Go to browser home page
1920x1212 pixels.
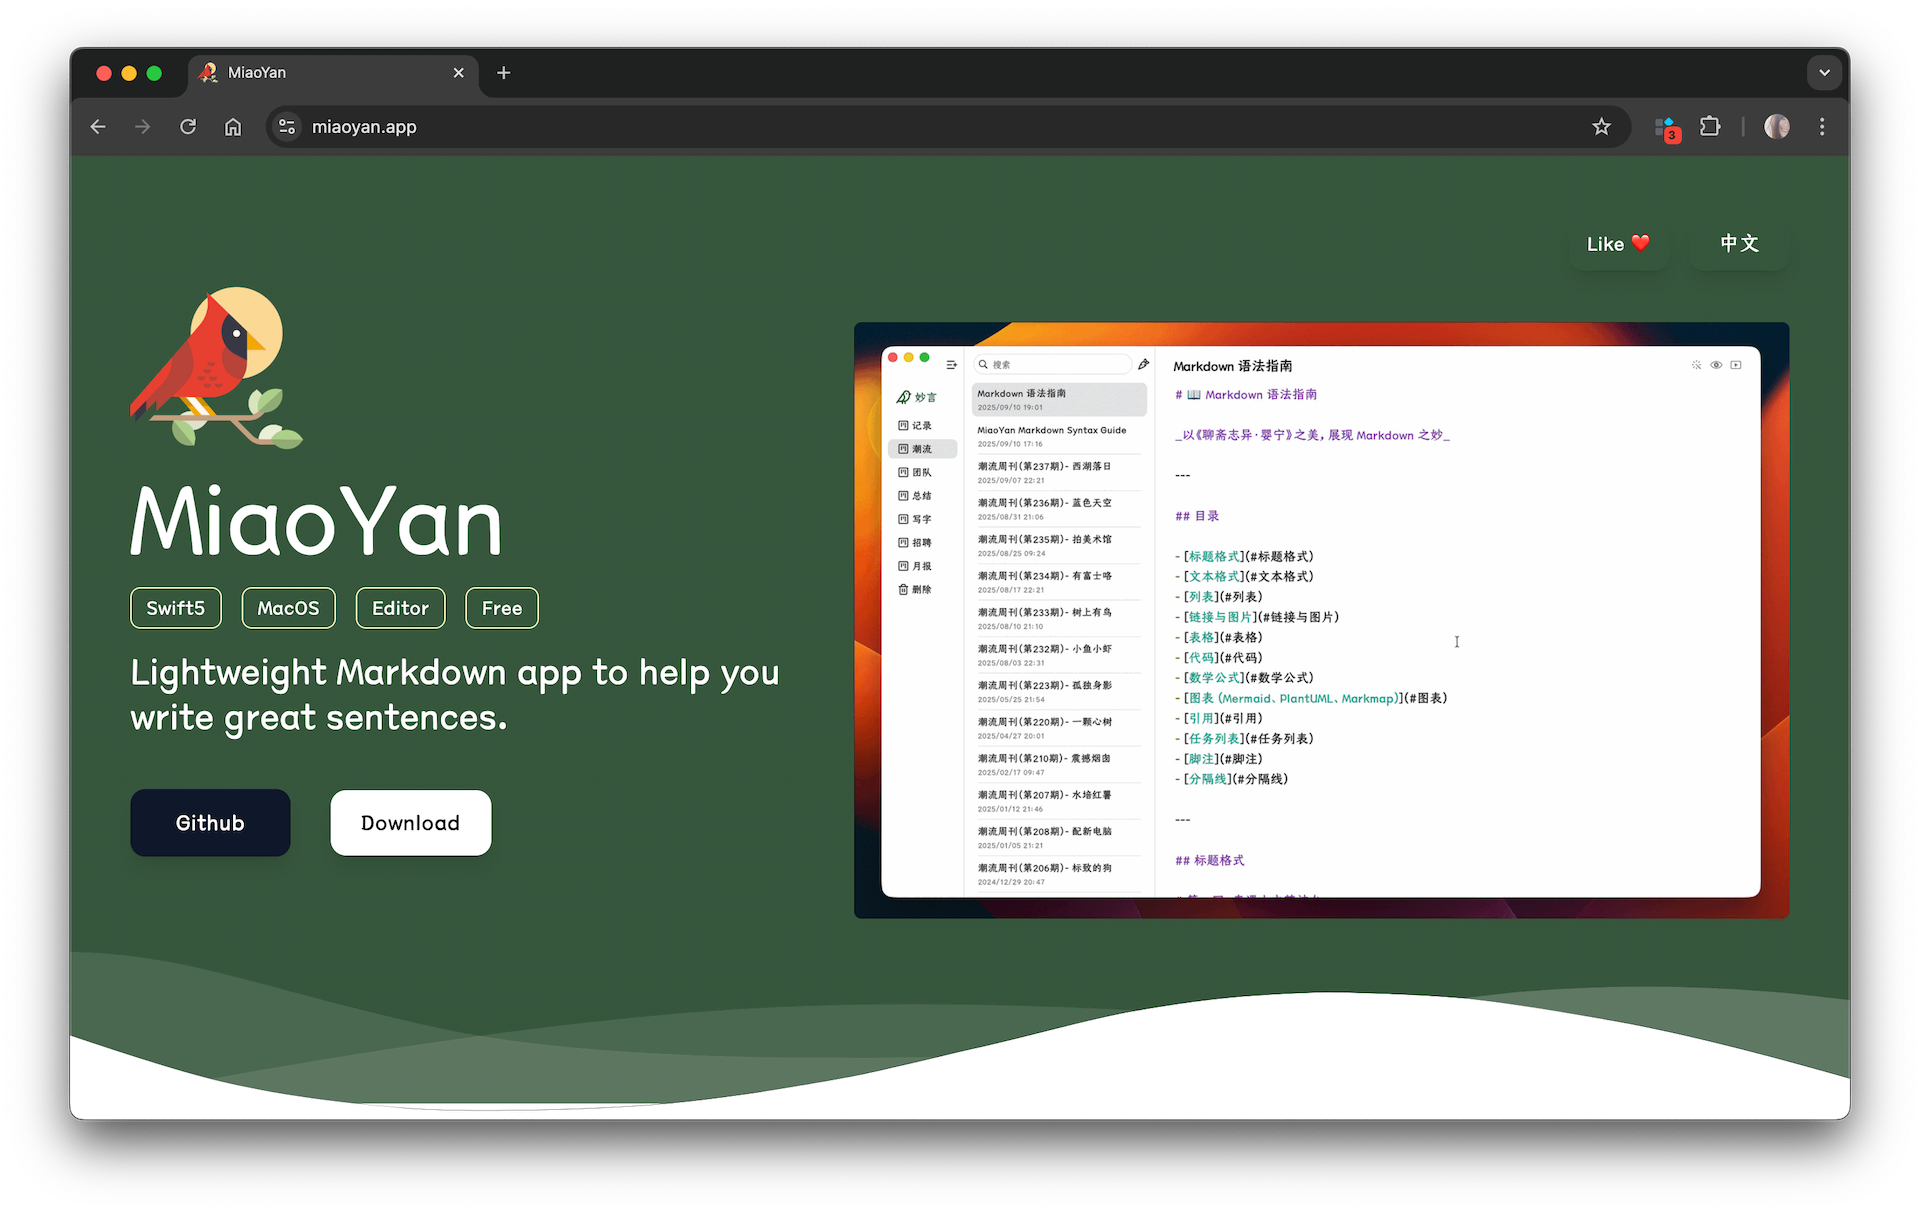(x=233, y=127)
